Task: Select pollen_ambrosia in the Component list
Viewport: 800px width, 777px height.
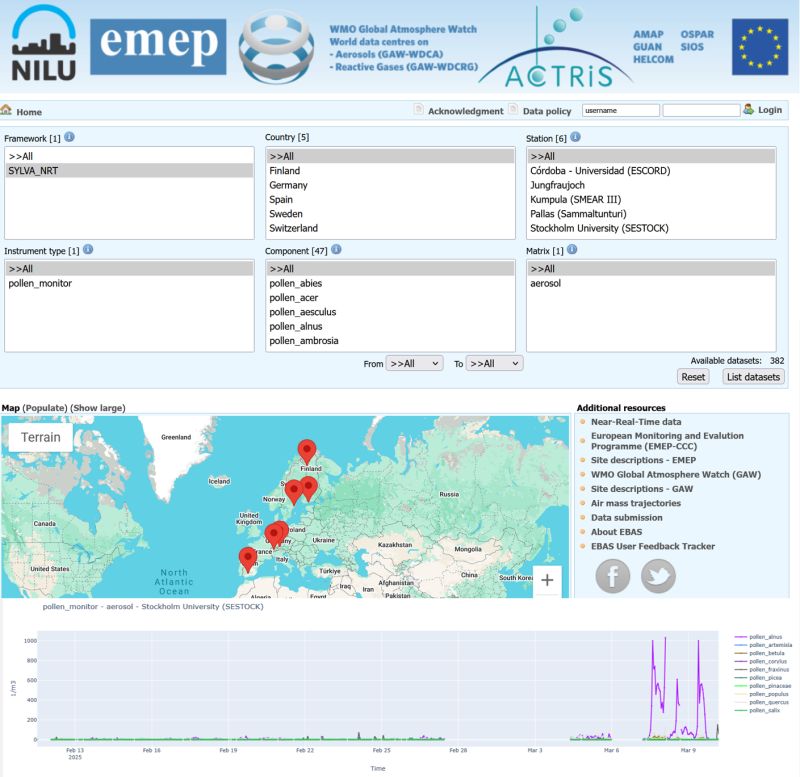Action: (x=390, y=340)
